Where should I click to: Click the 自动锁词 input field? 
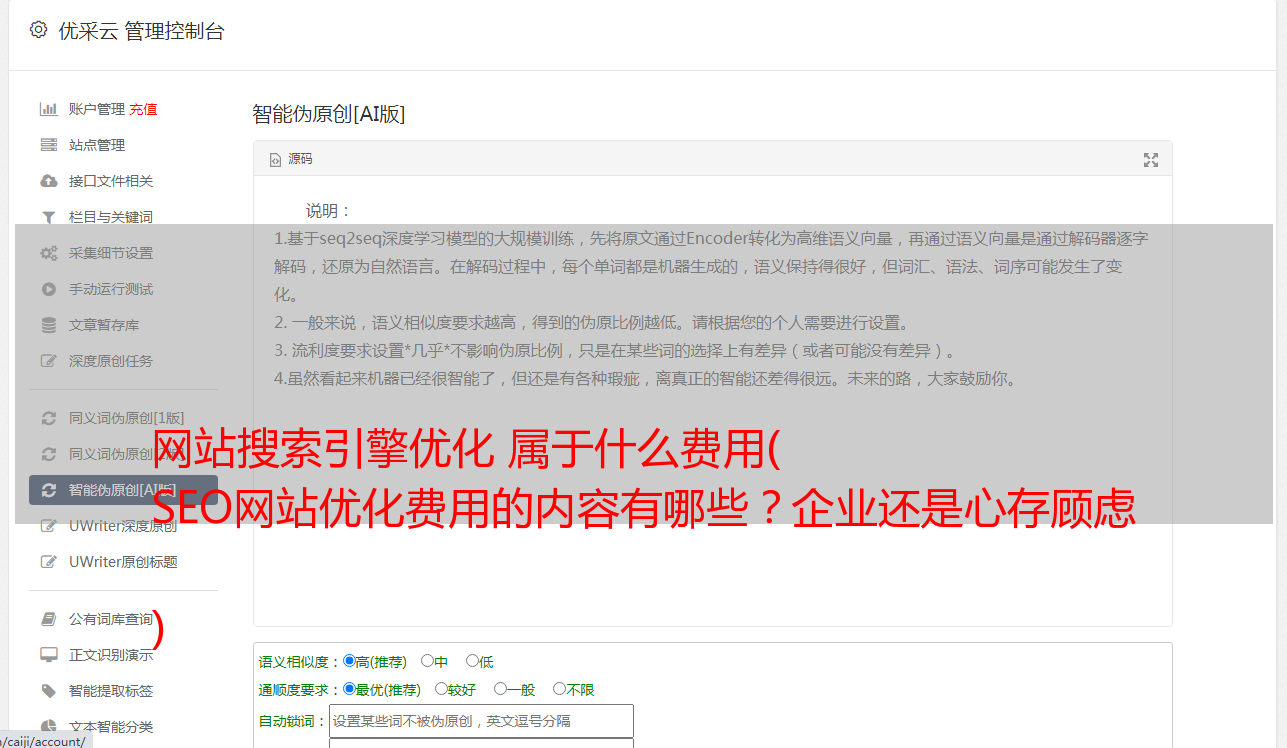click(x=481, y=721)
